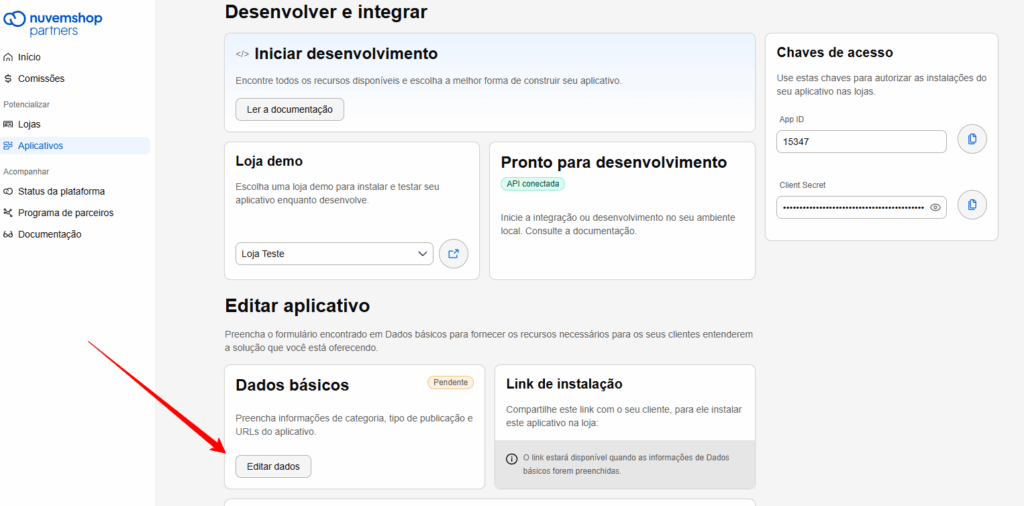The image size is (1024, 506).
Task: Click the Editar dados button
Action: 273,466
